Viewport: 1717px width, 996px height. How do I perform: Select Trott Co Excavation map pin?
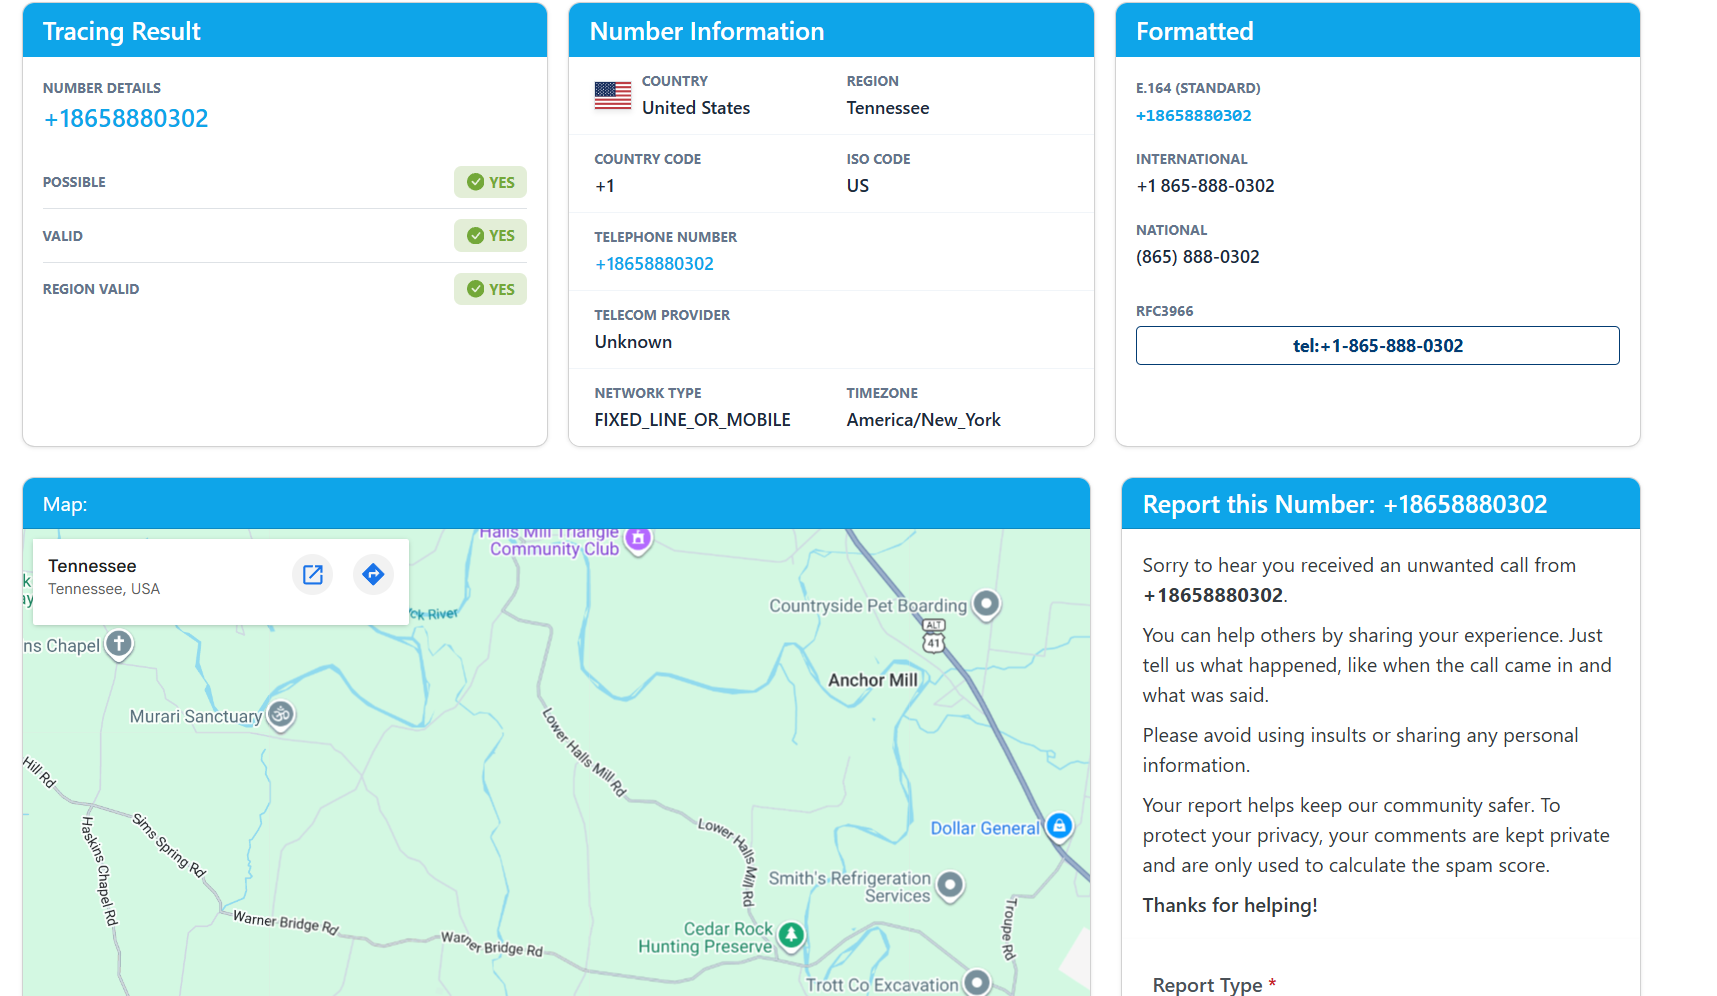click(x=977, y=982)
